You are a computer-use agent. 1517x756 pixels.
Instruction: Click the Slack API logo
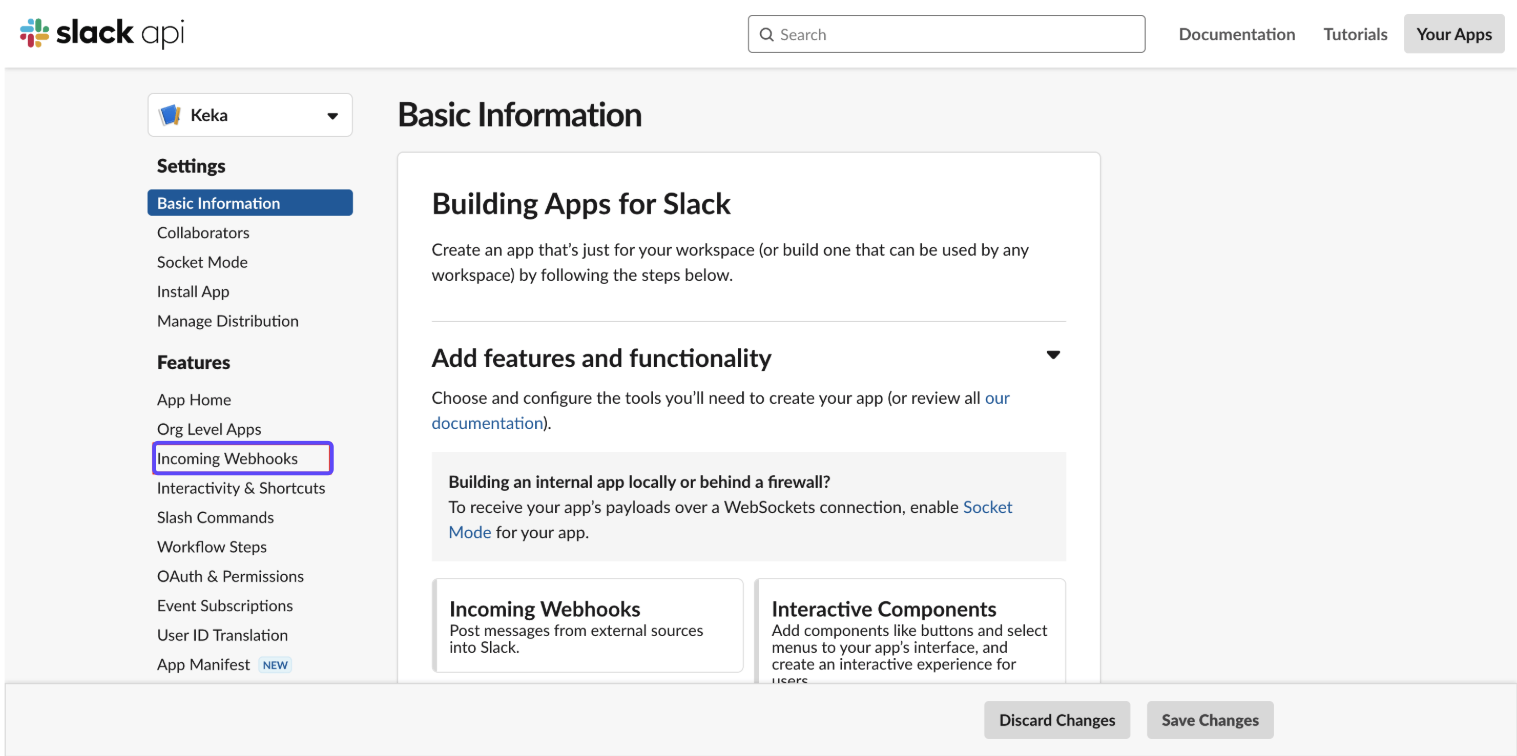click(102, 33)
